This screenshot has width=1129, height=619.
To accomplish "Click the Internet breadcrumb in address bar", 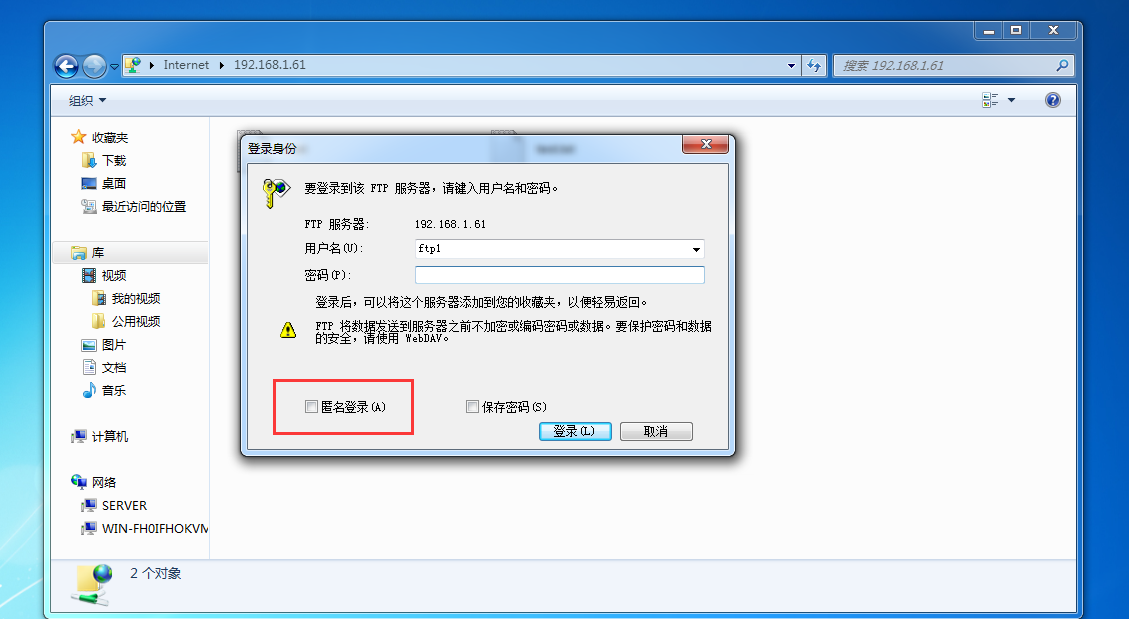I will [186, 65].
